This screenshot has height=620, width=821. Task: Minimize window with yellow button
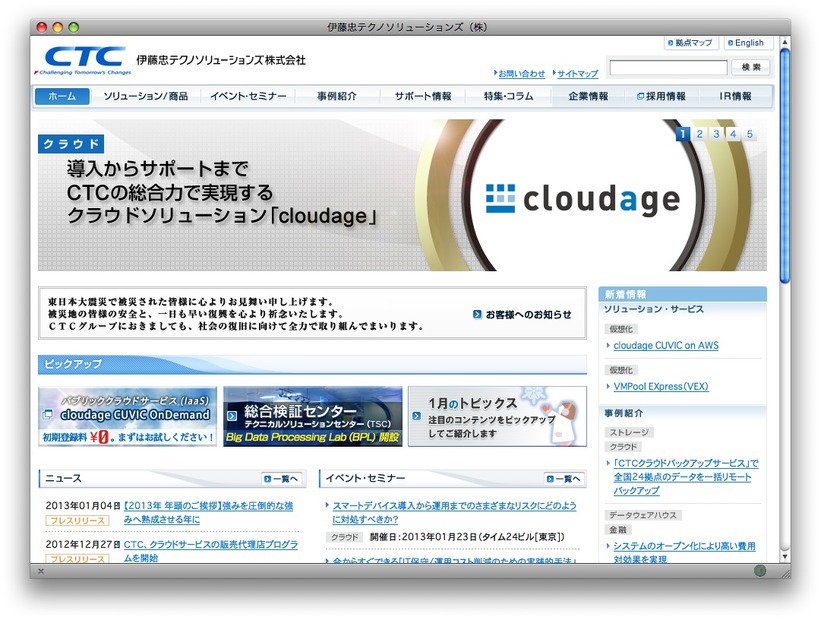pyautogui.click(x=58, y=27)
